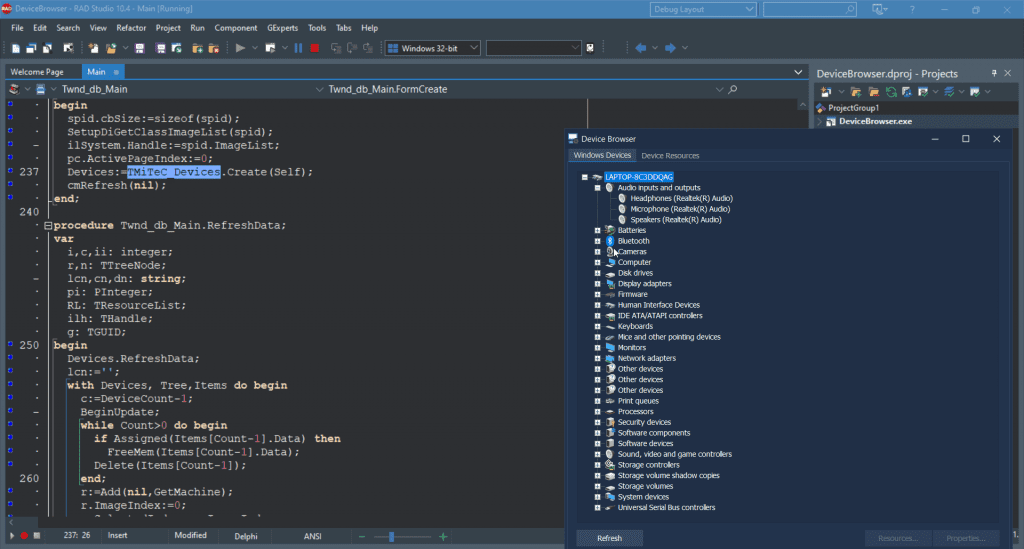
Task: Click the Run Without Debugging icon
Action: click(270, 48)
